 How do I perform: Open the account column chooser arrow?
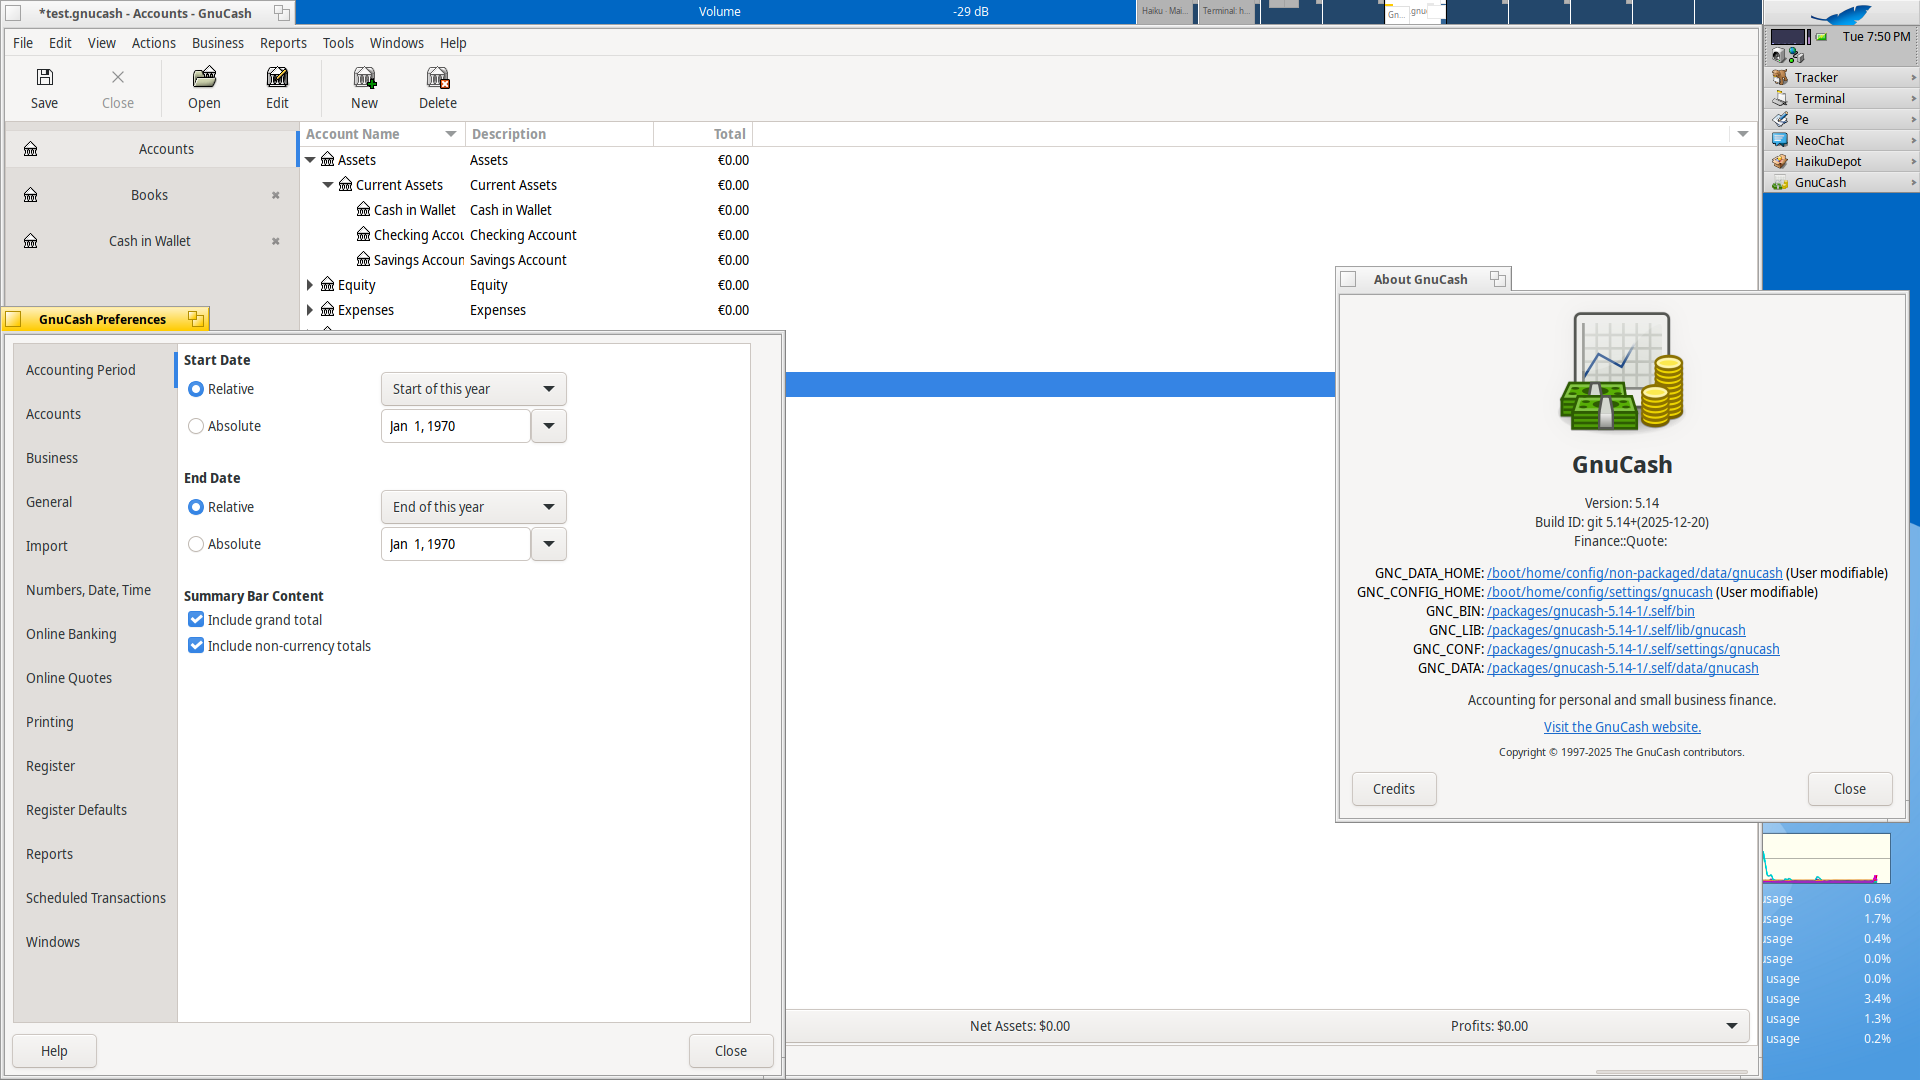(x=1743, y=134)
